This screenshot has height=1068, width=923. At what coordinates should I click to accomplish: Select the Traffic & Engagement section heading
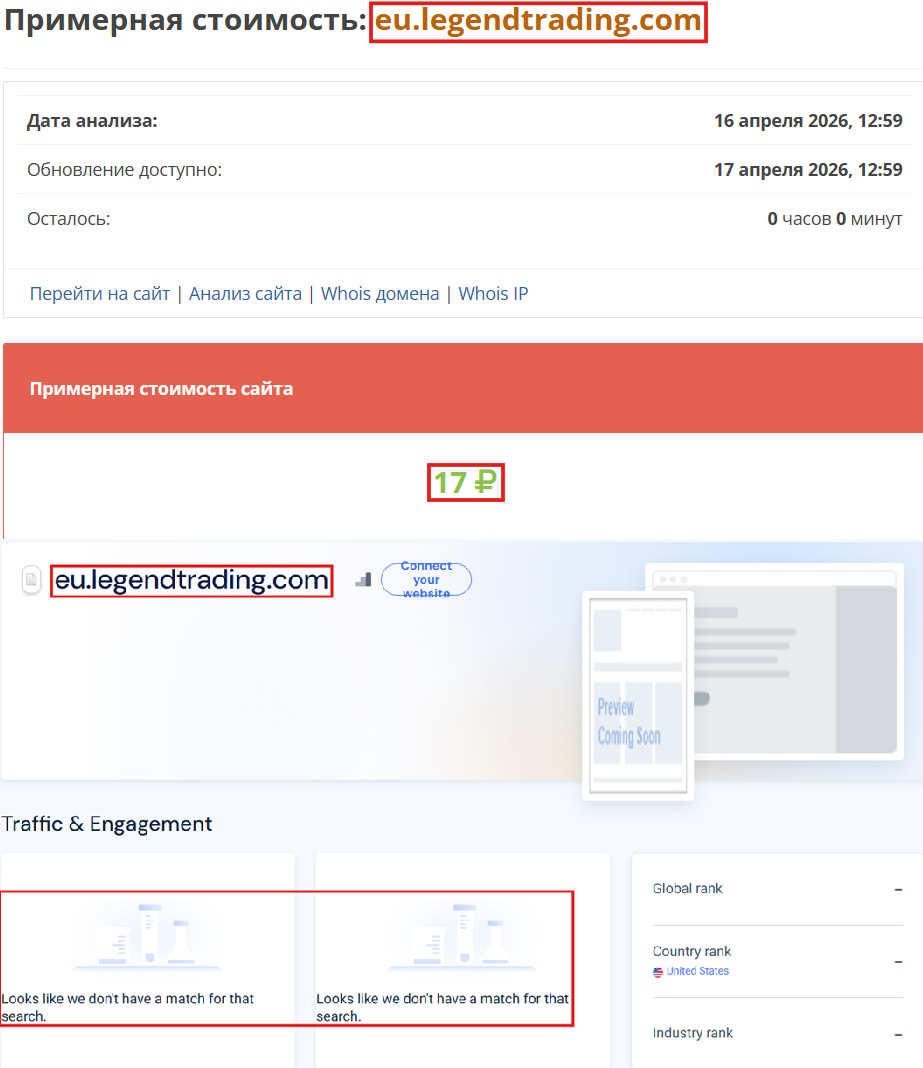click(107, 823)
